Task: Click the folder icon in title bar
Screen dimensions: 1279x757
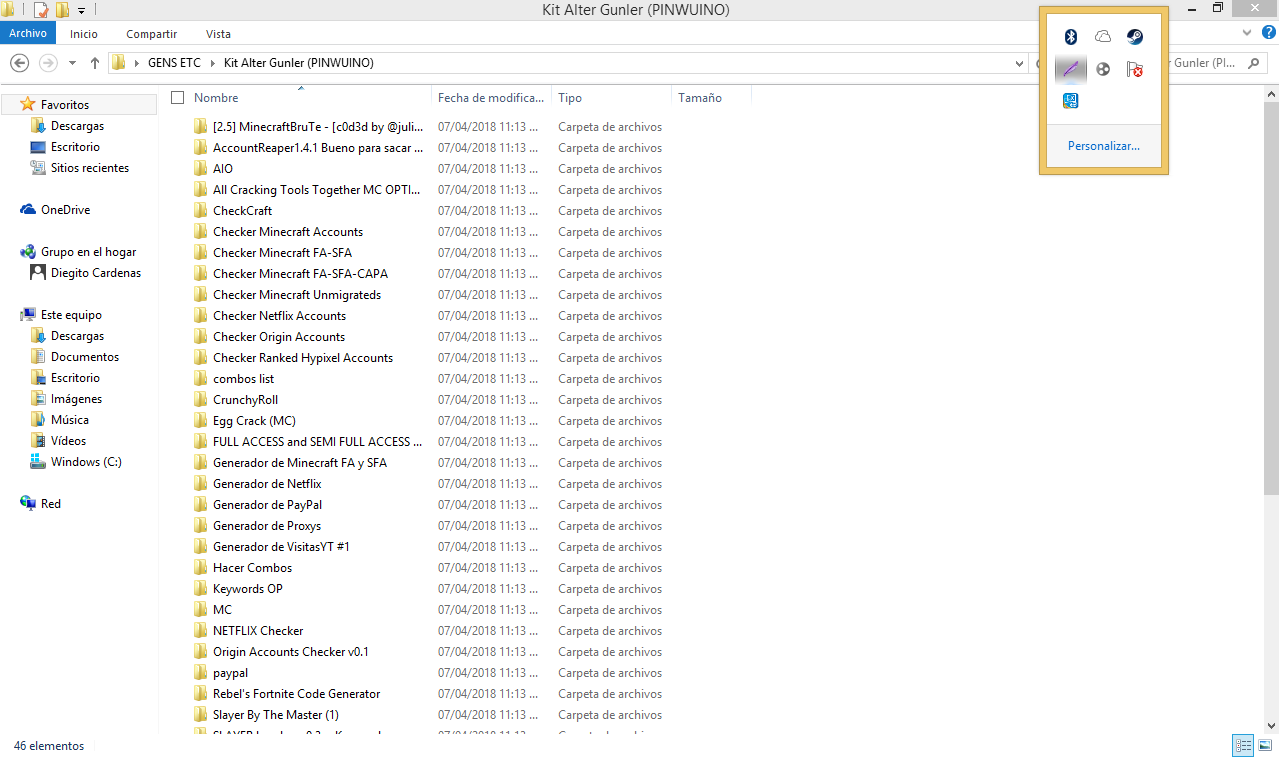Action: [8, 10]
